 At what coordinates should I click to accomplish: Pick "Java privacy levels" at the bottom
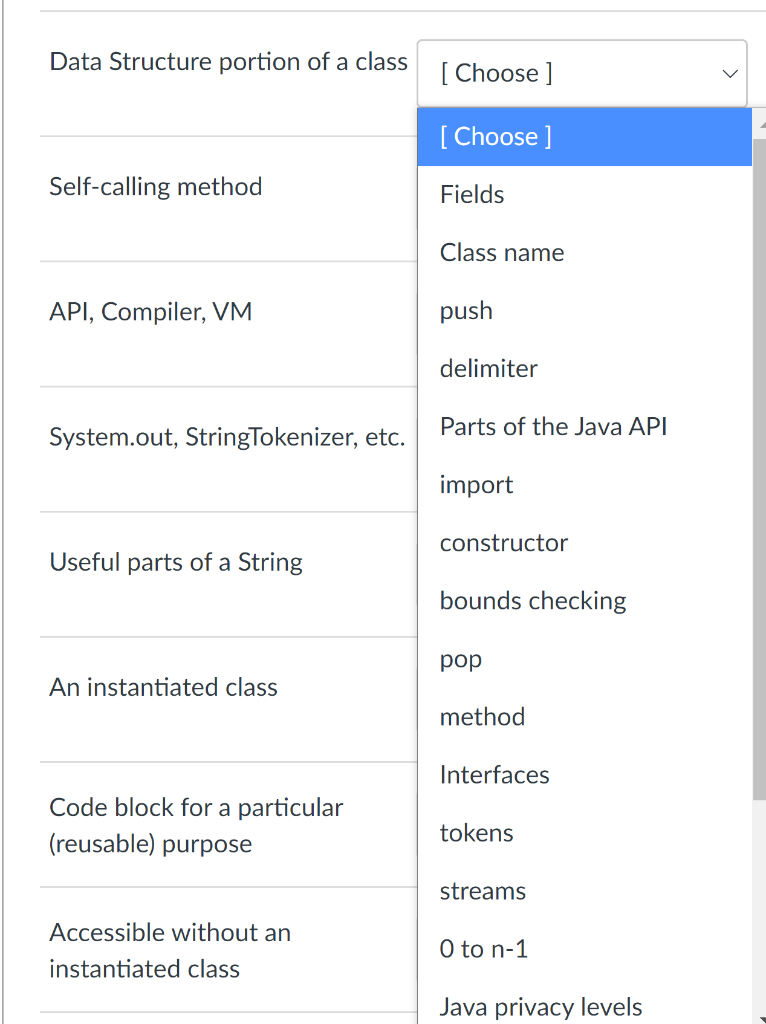click(x=540, y=1006)
